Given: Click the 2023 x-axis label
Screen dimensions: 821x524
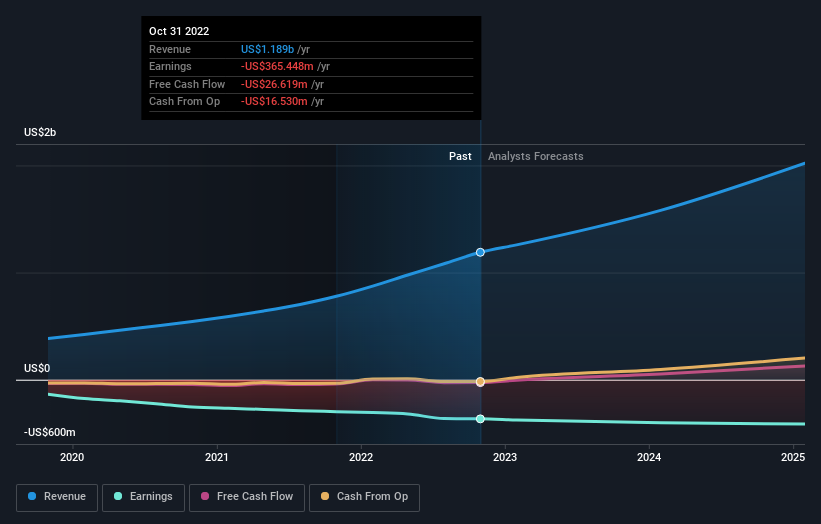Looking at the screenshot, I should click(505, 458).
